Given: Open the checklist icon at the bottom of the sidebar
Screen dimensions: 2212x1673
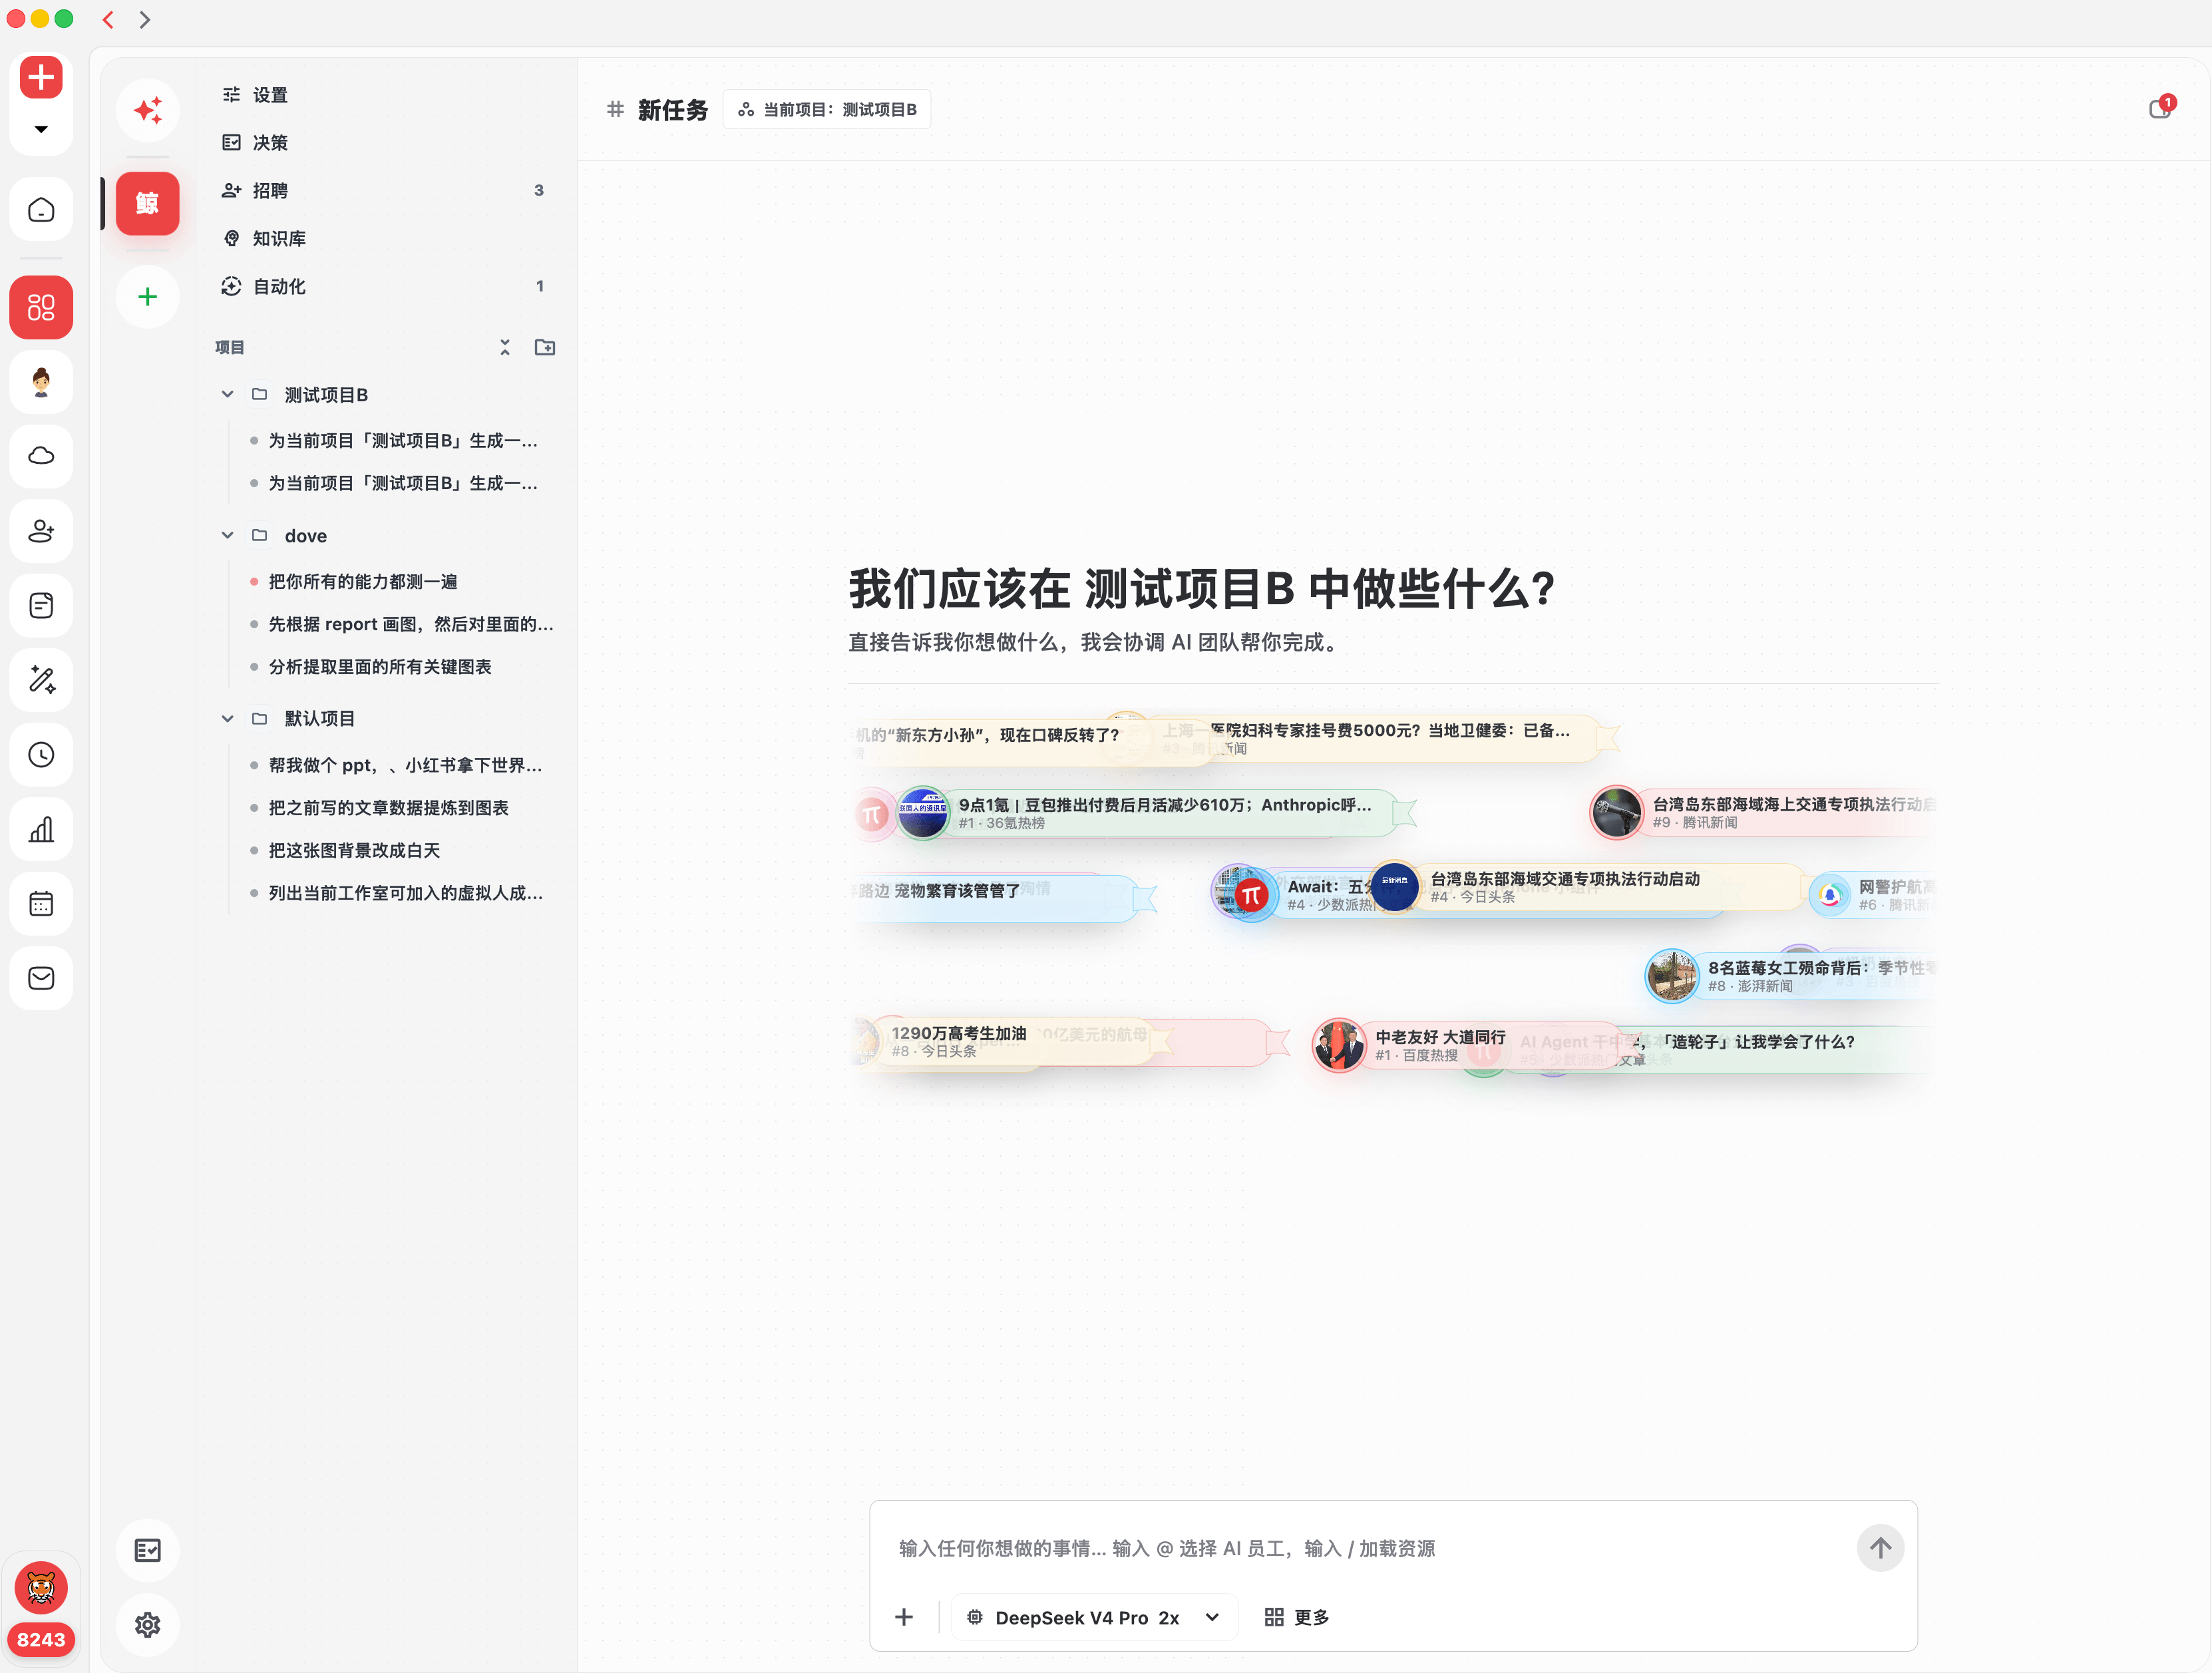Looking at the screenshot, I should point(148,1550).
